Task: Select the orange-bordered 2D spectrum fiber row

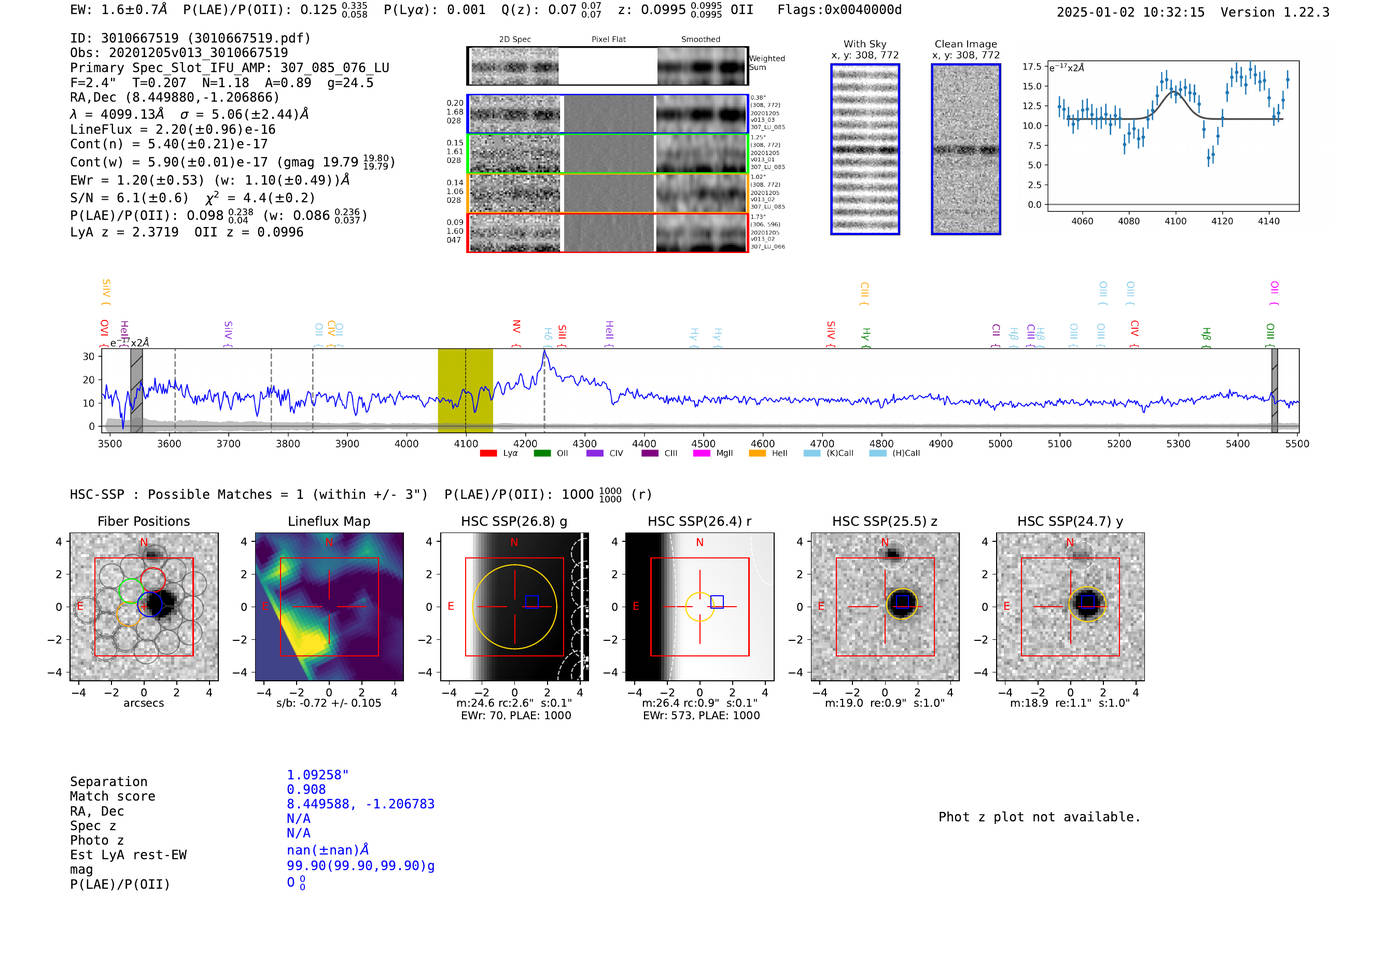Action: 607,192
